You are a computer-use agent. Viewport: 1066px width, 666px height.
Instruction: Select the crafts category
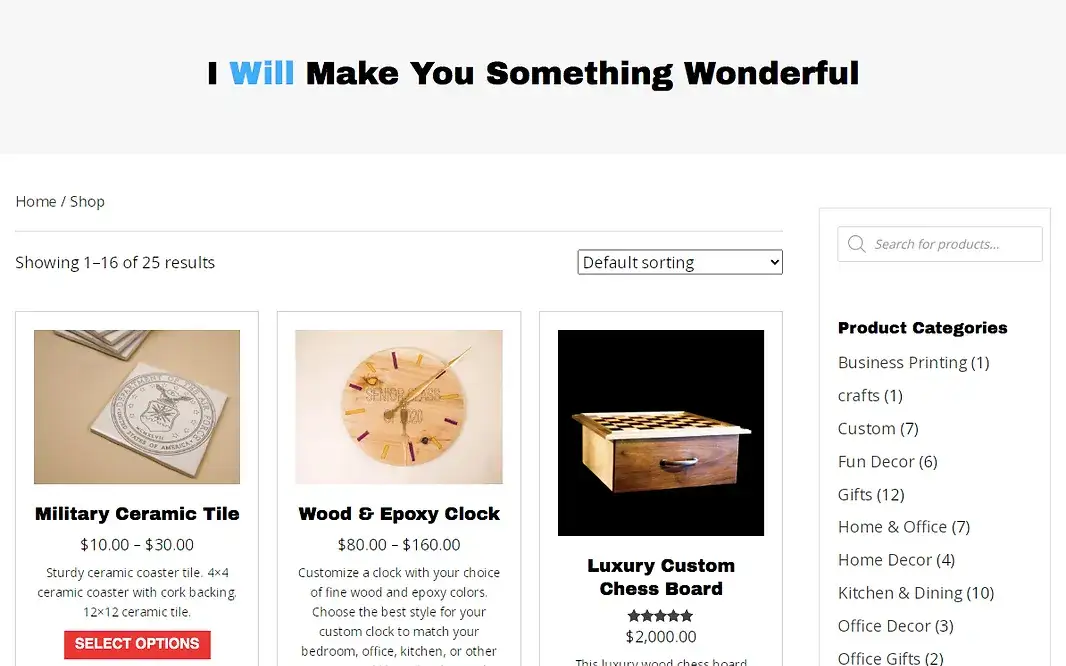click(859, 396)
